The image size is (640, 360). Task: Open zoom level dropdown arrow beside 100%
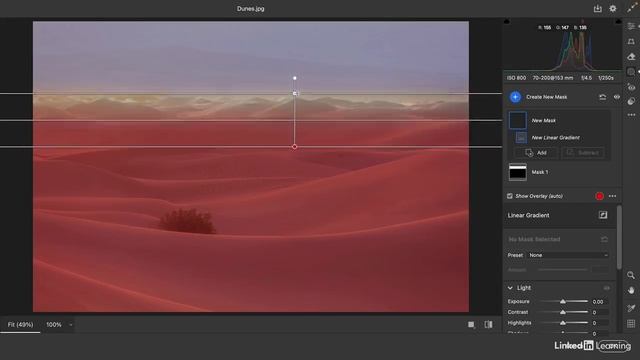(x=71, y=325)
